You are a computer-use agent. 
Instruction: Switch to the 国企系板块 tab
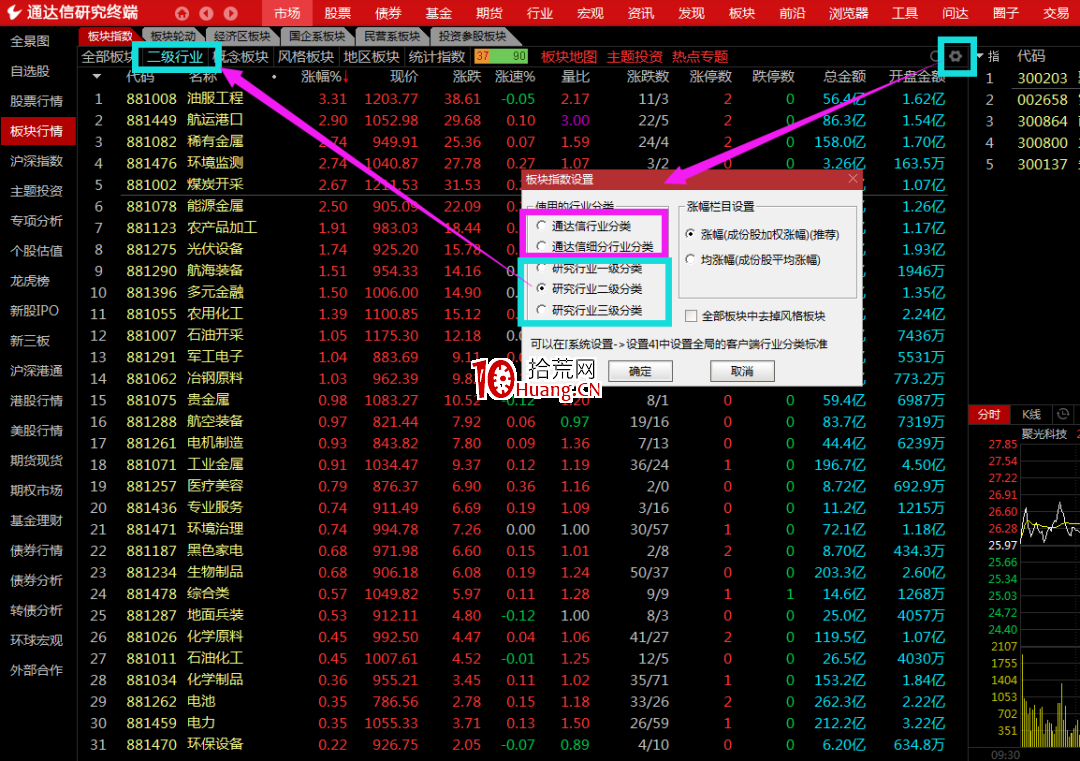point(317,36)
